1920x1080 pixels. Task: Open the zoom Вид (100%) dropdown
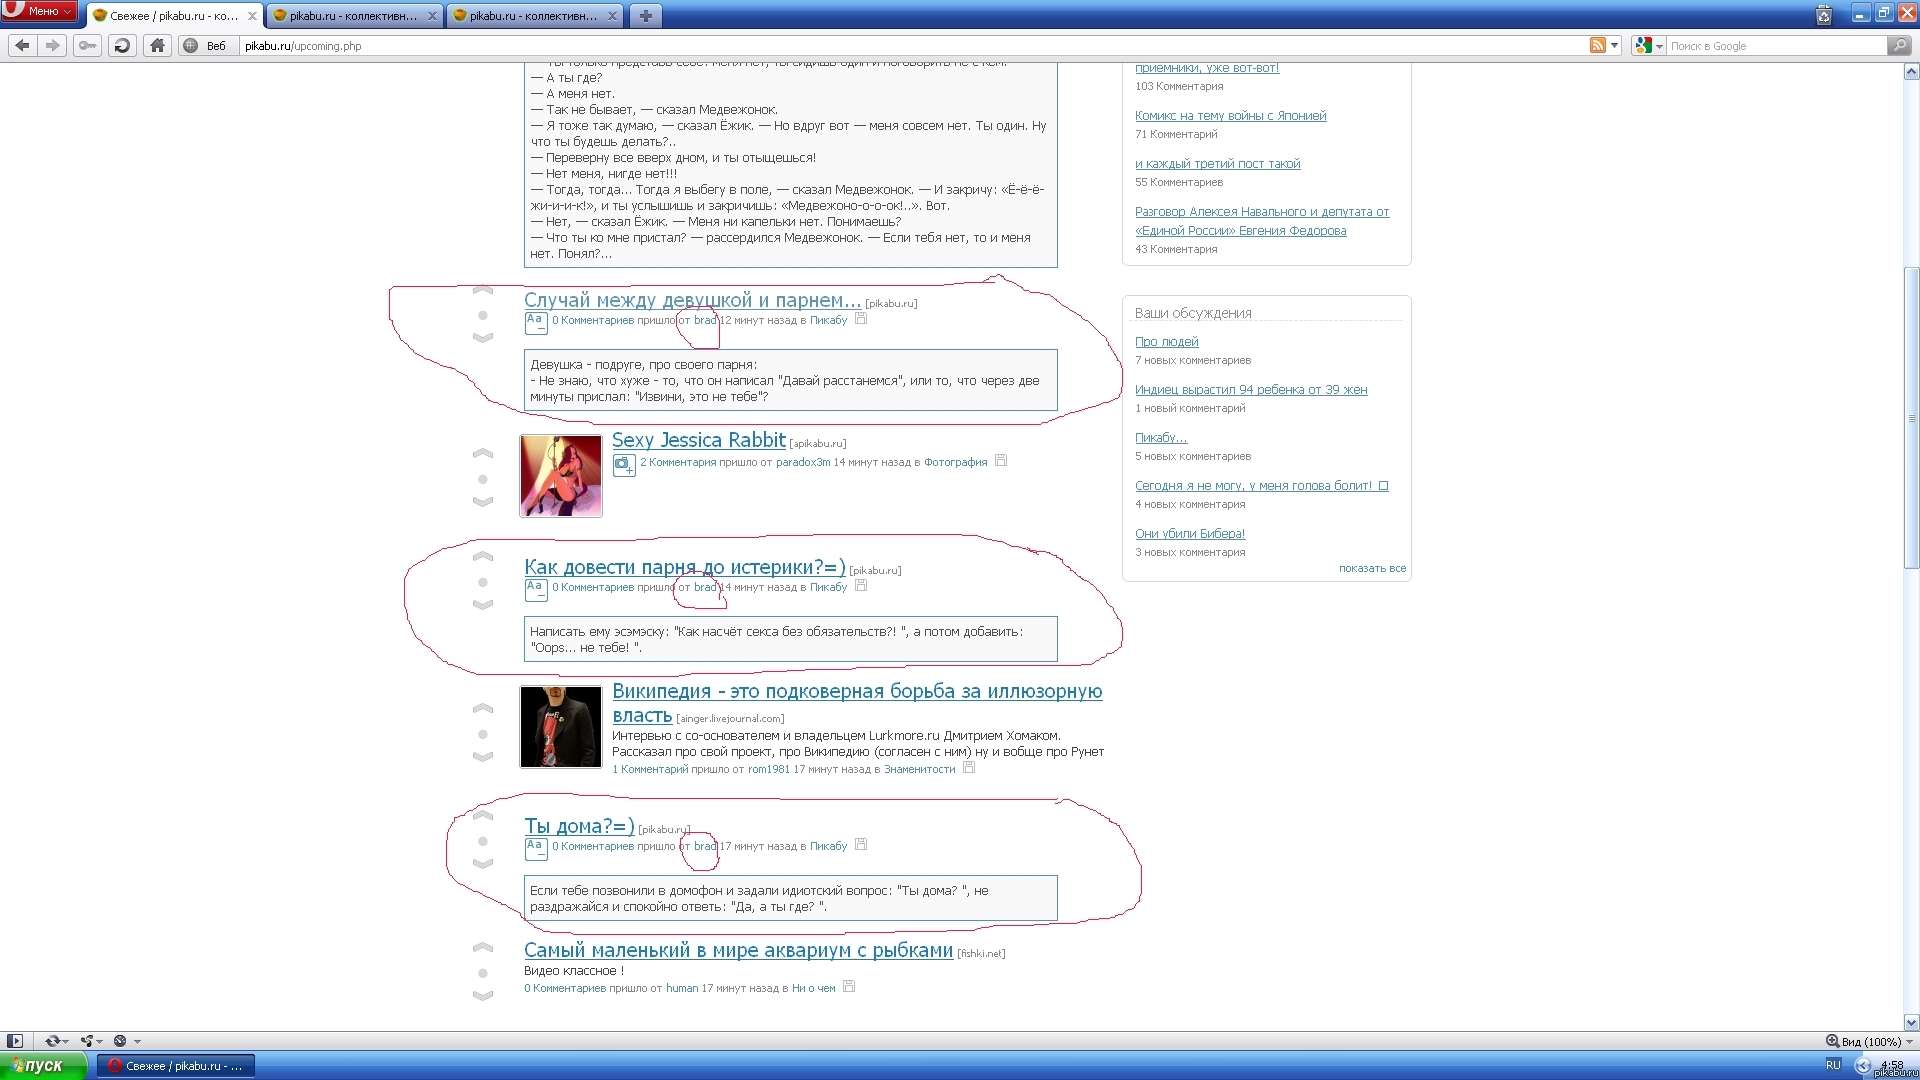click(1869, 1041)
